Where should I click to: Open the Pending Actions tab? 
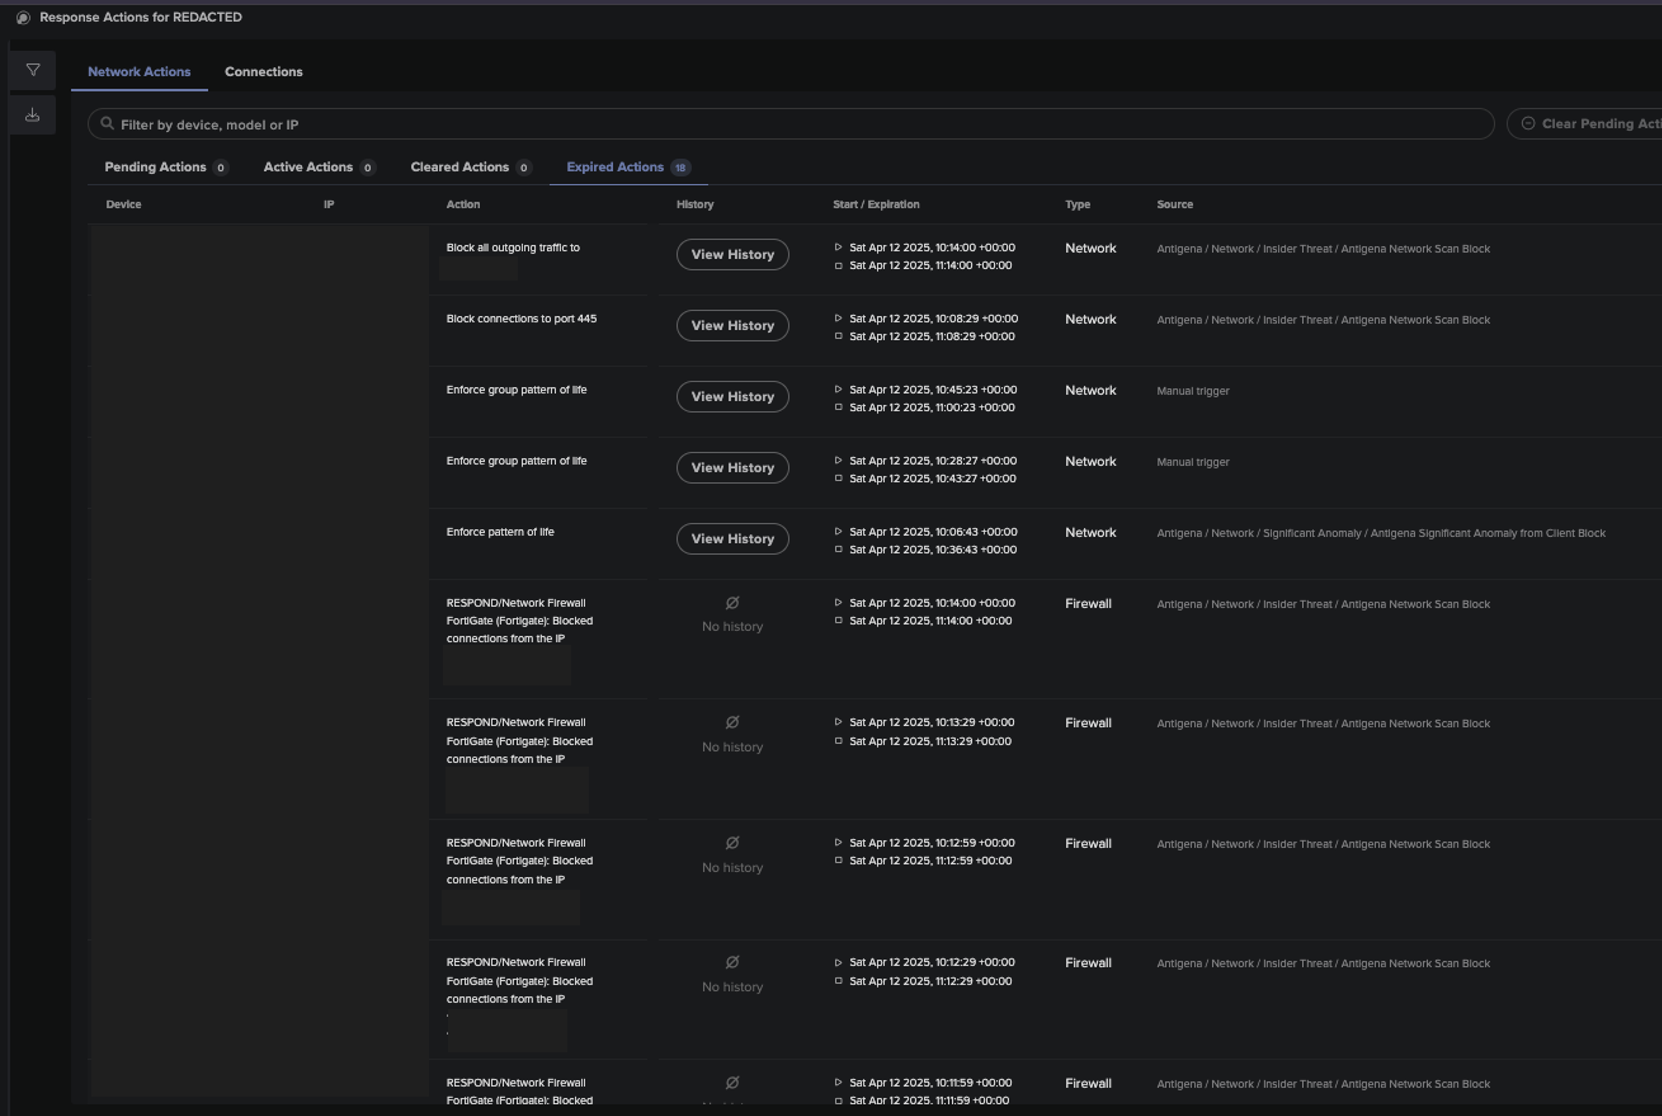[157, 167]
